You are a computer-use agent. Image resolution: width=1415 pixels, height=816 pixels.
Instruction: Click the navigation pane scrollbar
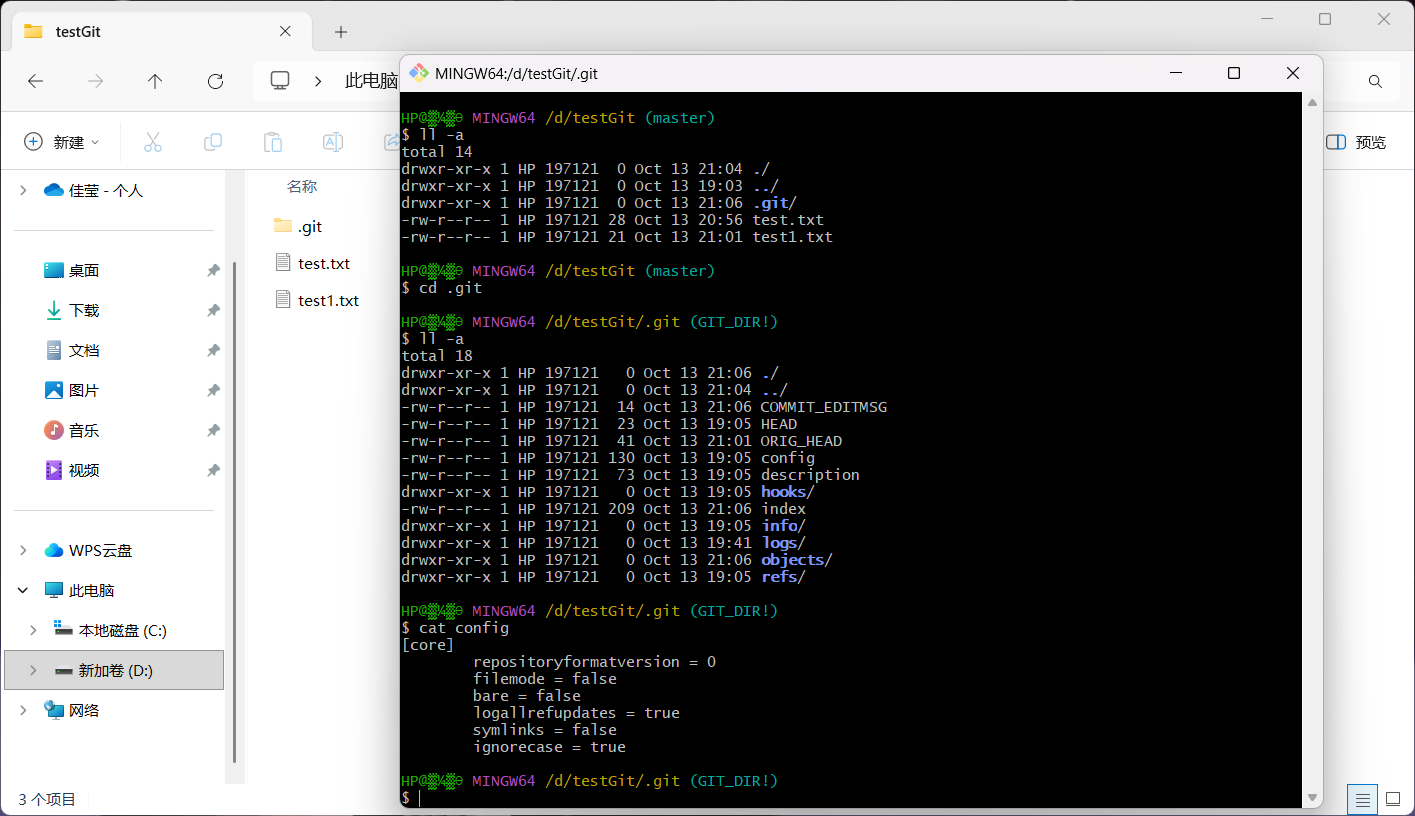click(x=235, y=510)
